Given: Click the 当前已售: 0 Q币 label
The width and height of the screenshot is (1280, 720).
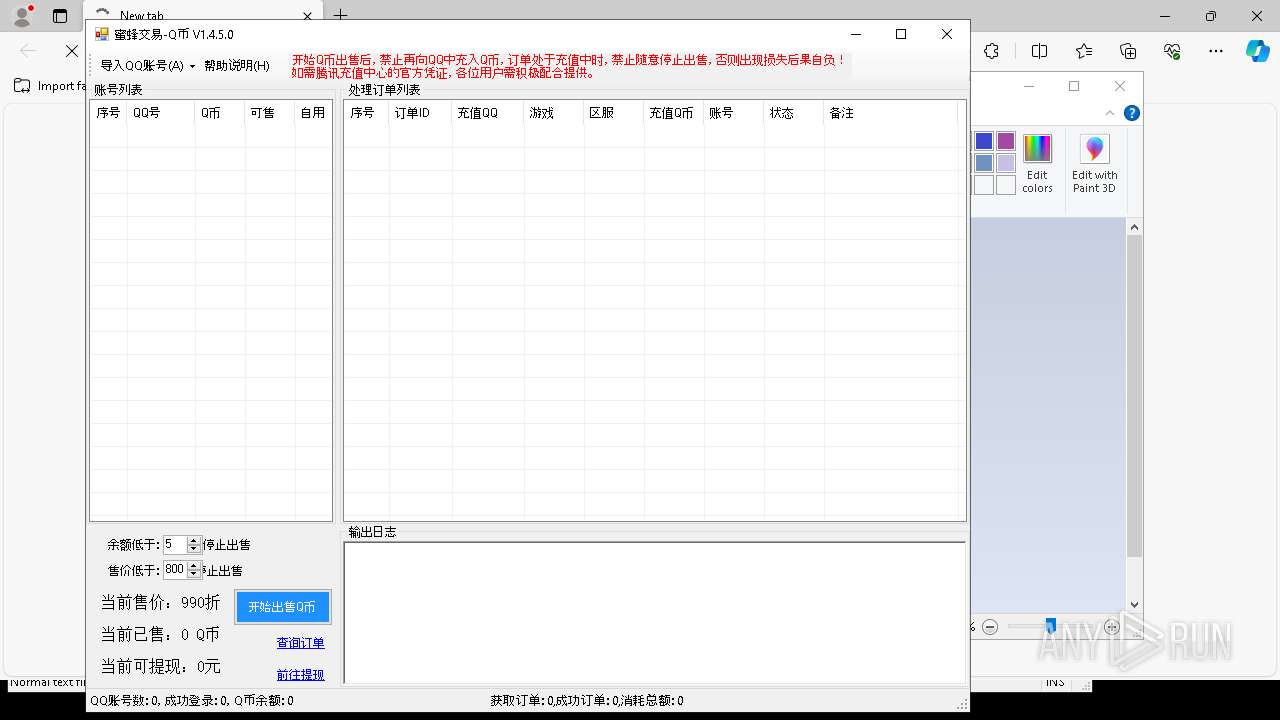Looking at the screenshot, I should pyautogui.click(x=160, y=634).
